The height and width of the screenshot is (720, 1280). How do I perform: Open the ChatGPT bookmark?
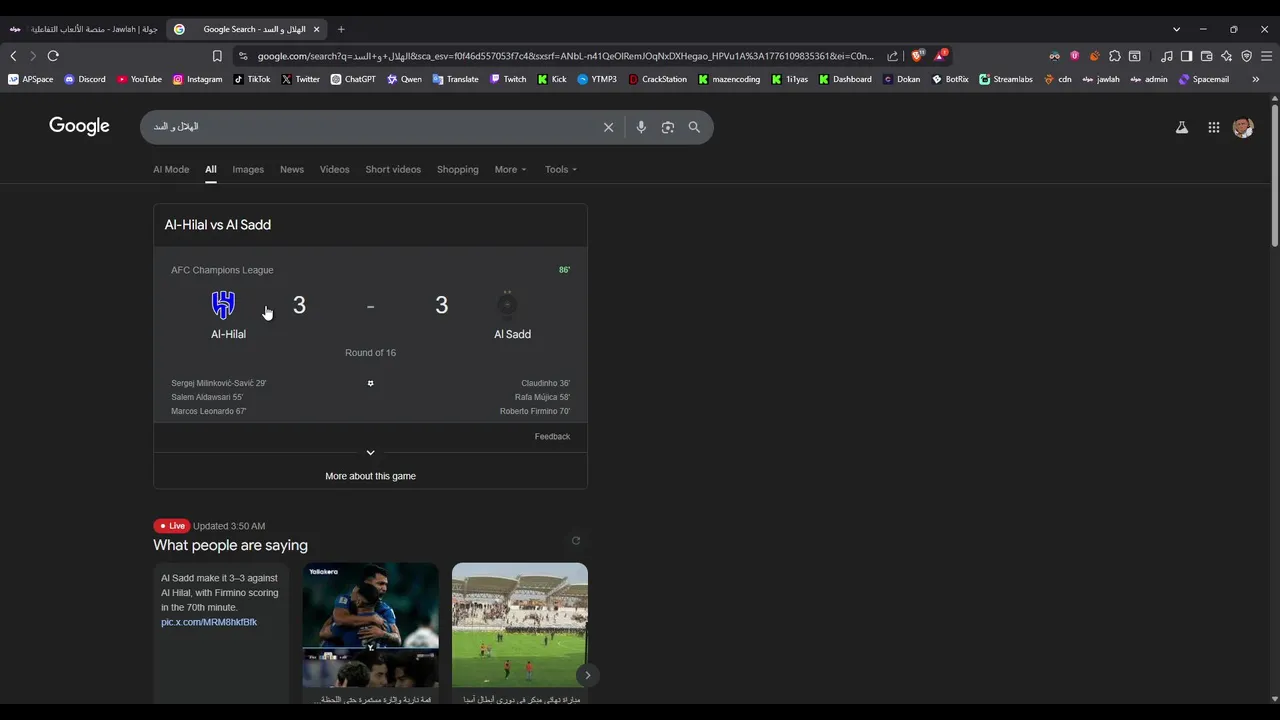tap(353, 79)
